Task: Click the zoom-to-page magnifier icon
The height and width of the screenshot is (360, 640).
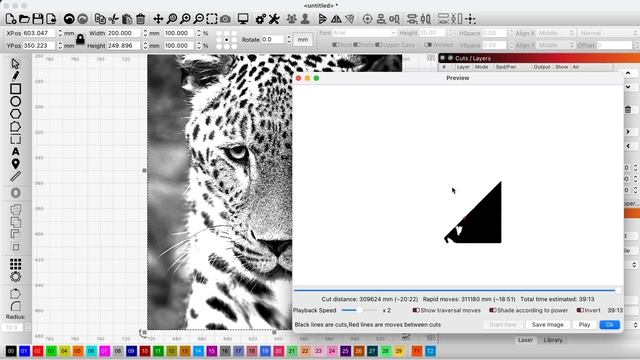Action: coord(172,19)
